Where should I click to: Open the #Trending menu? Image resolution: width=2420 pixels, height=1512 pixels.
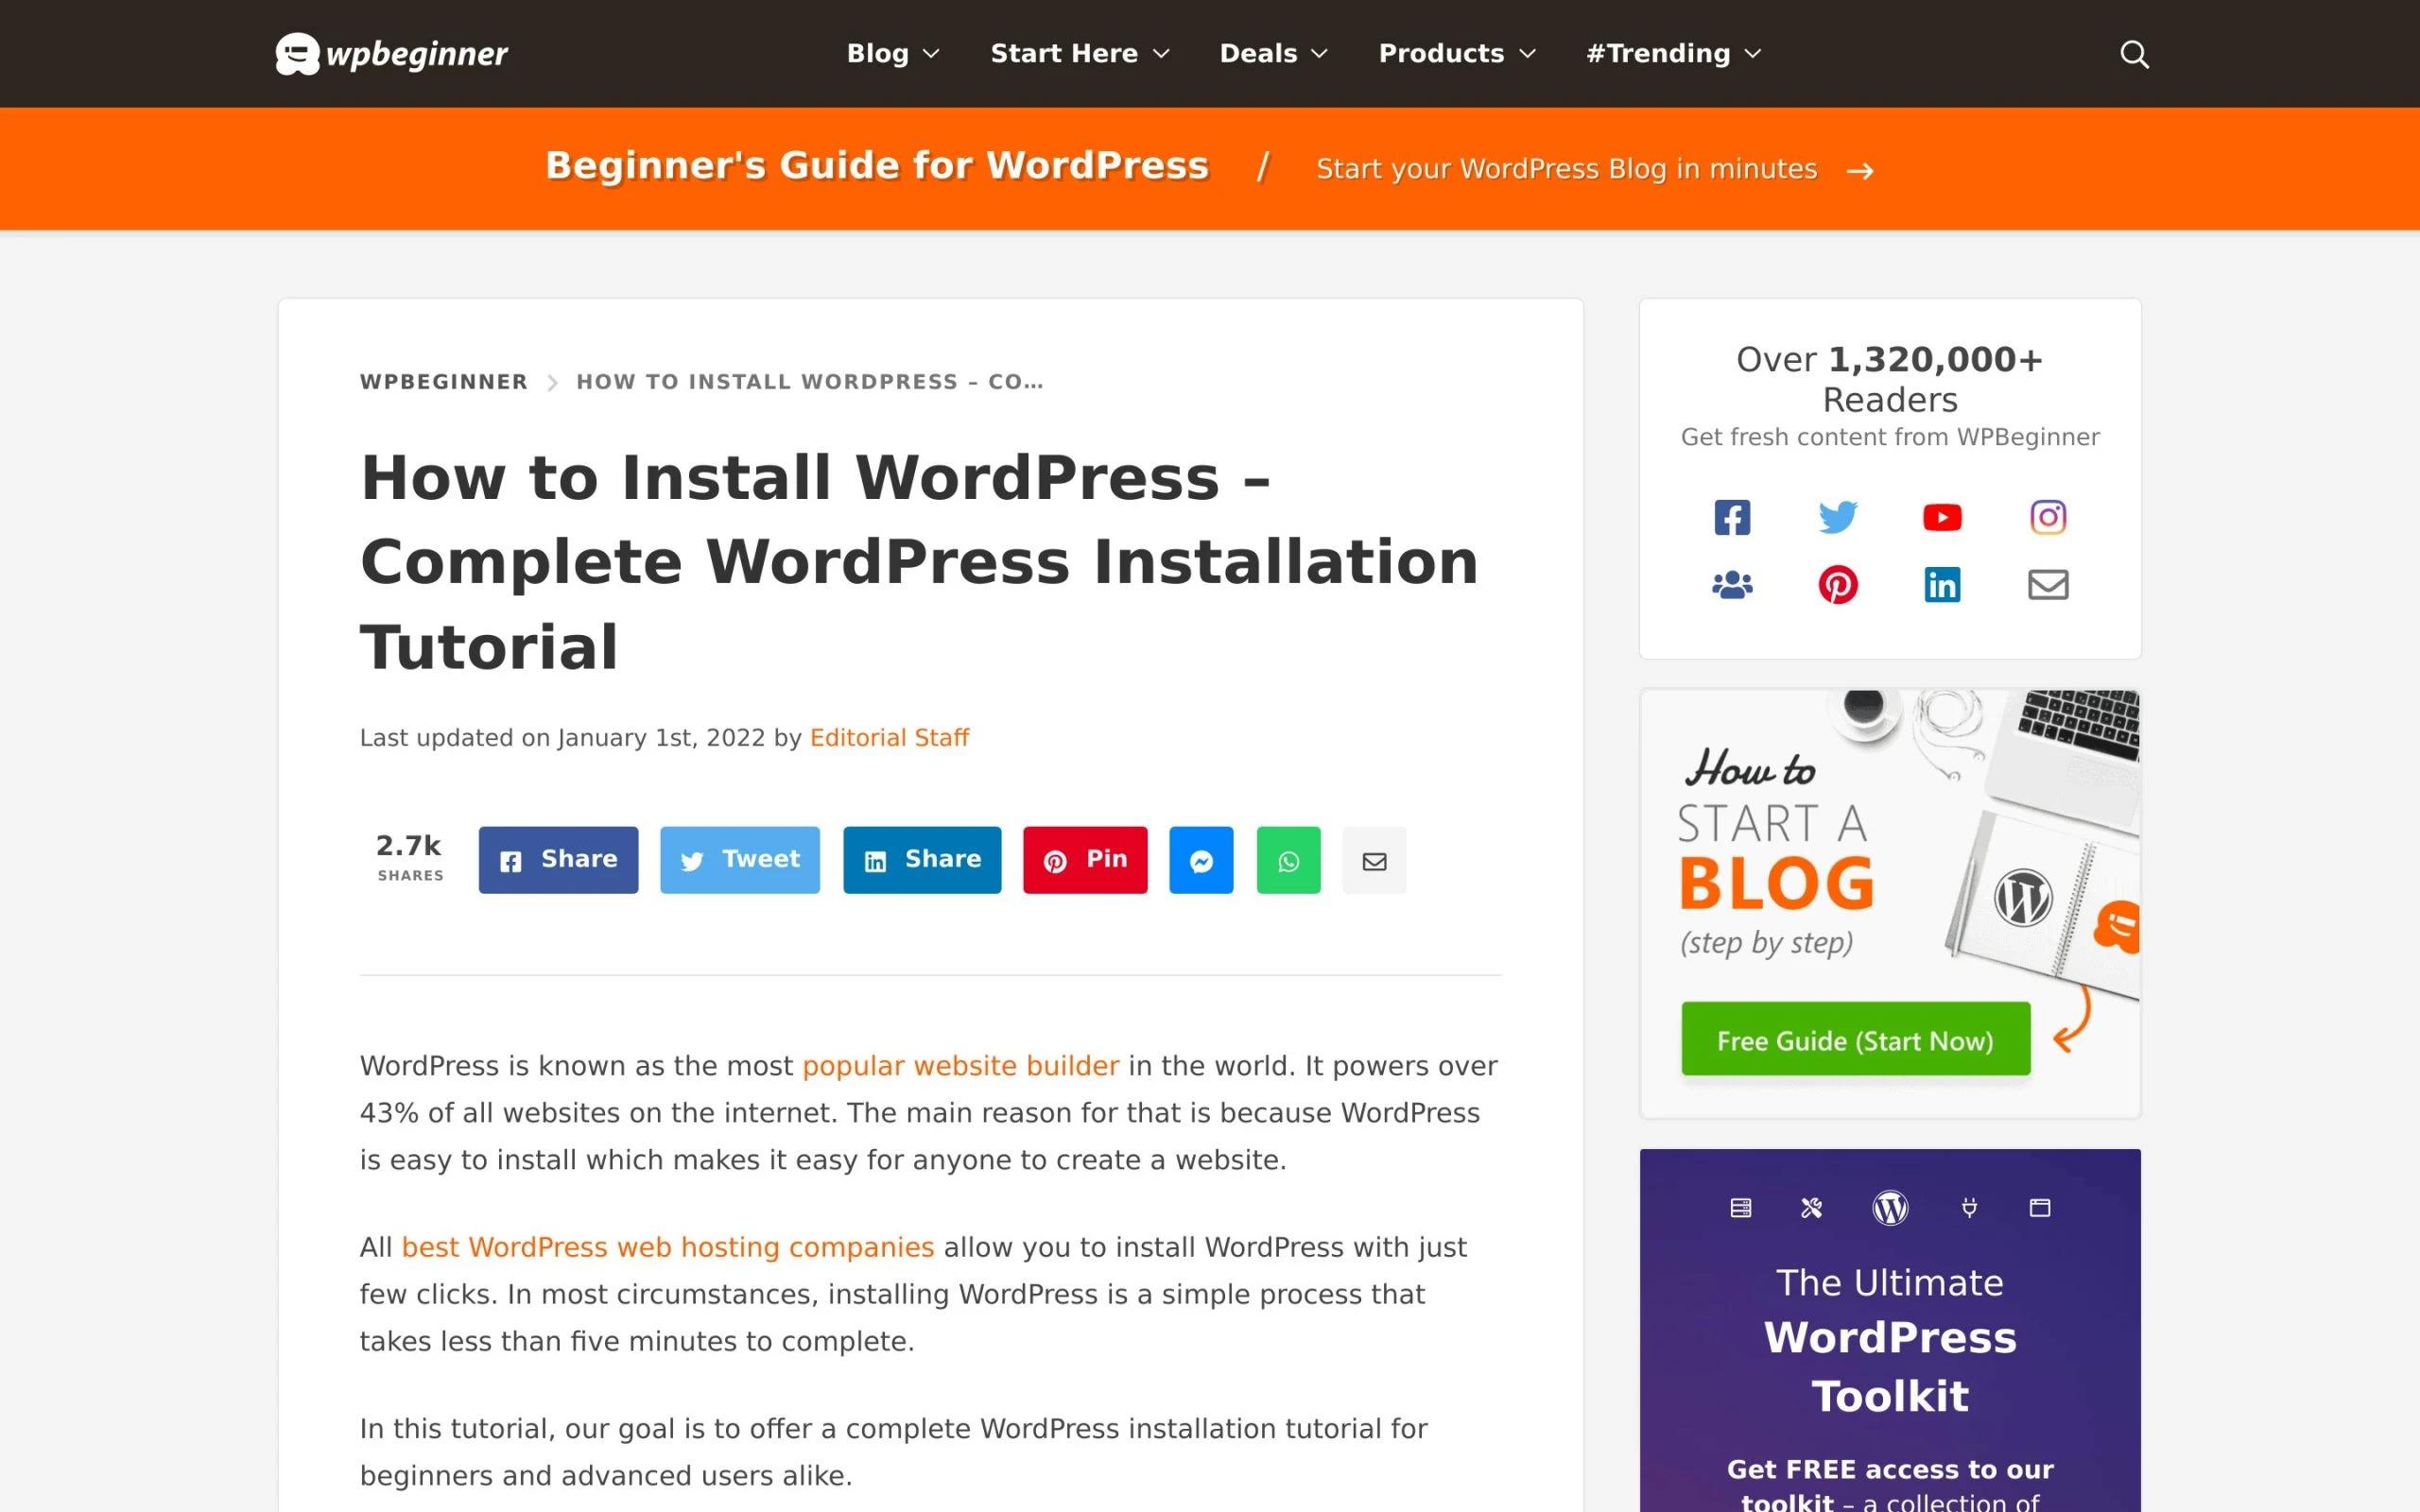(x=1673, y=54)
